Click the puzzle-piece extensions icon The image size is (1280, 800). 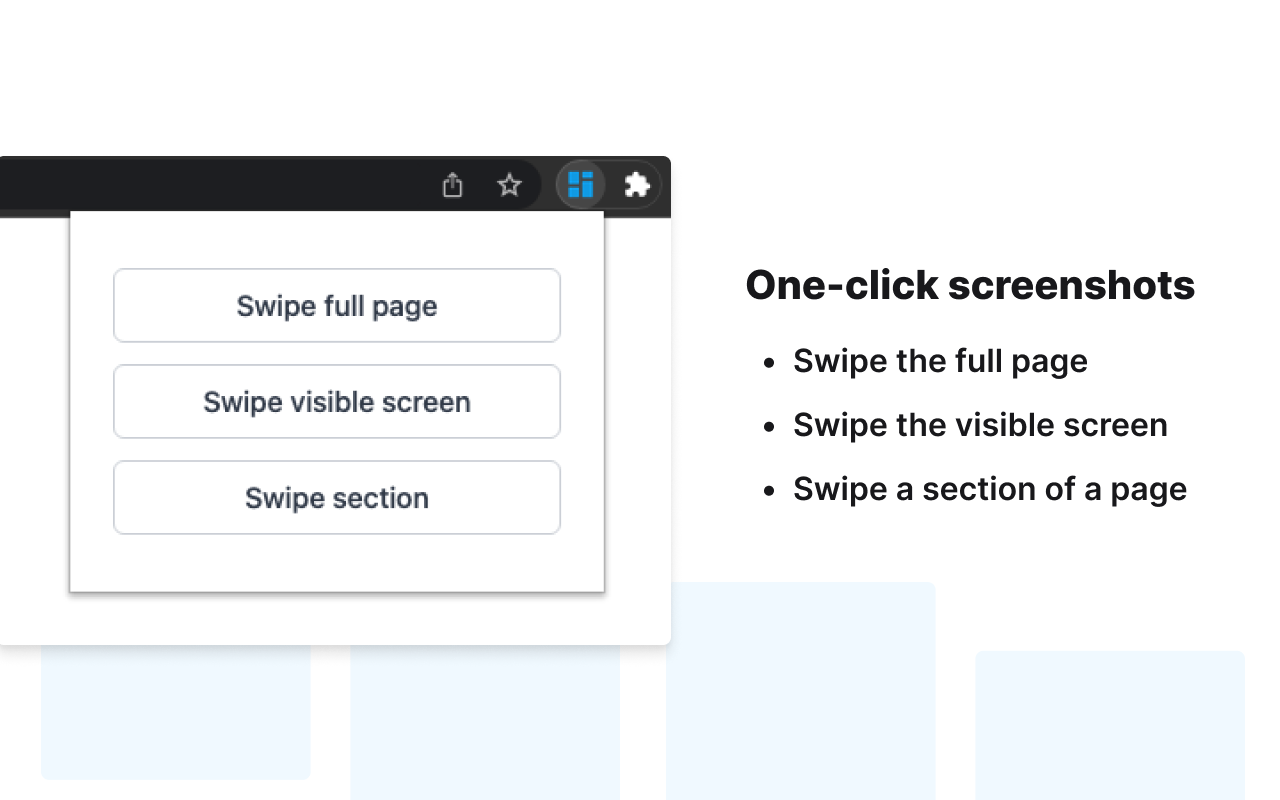(637, 185)
